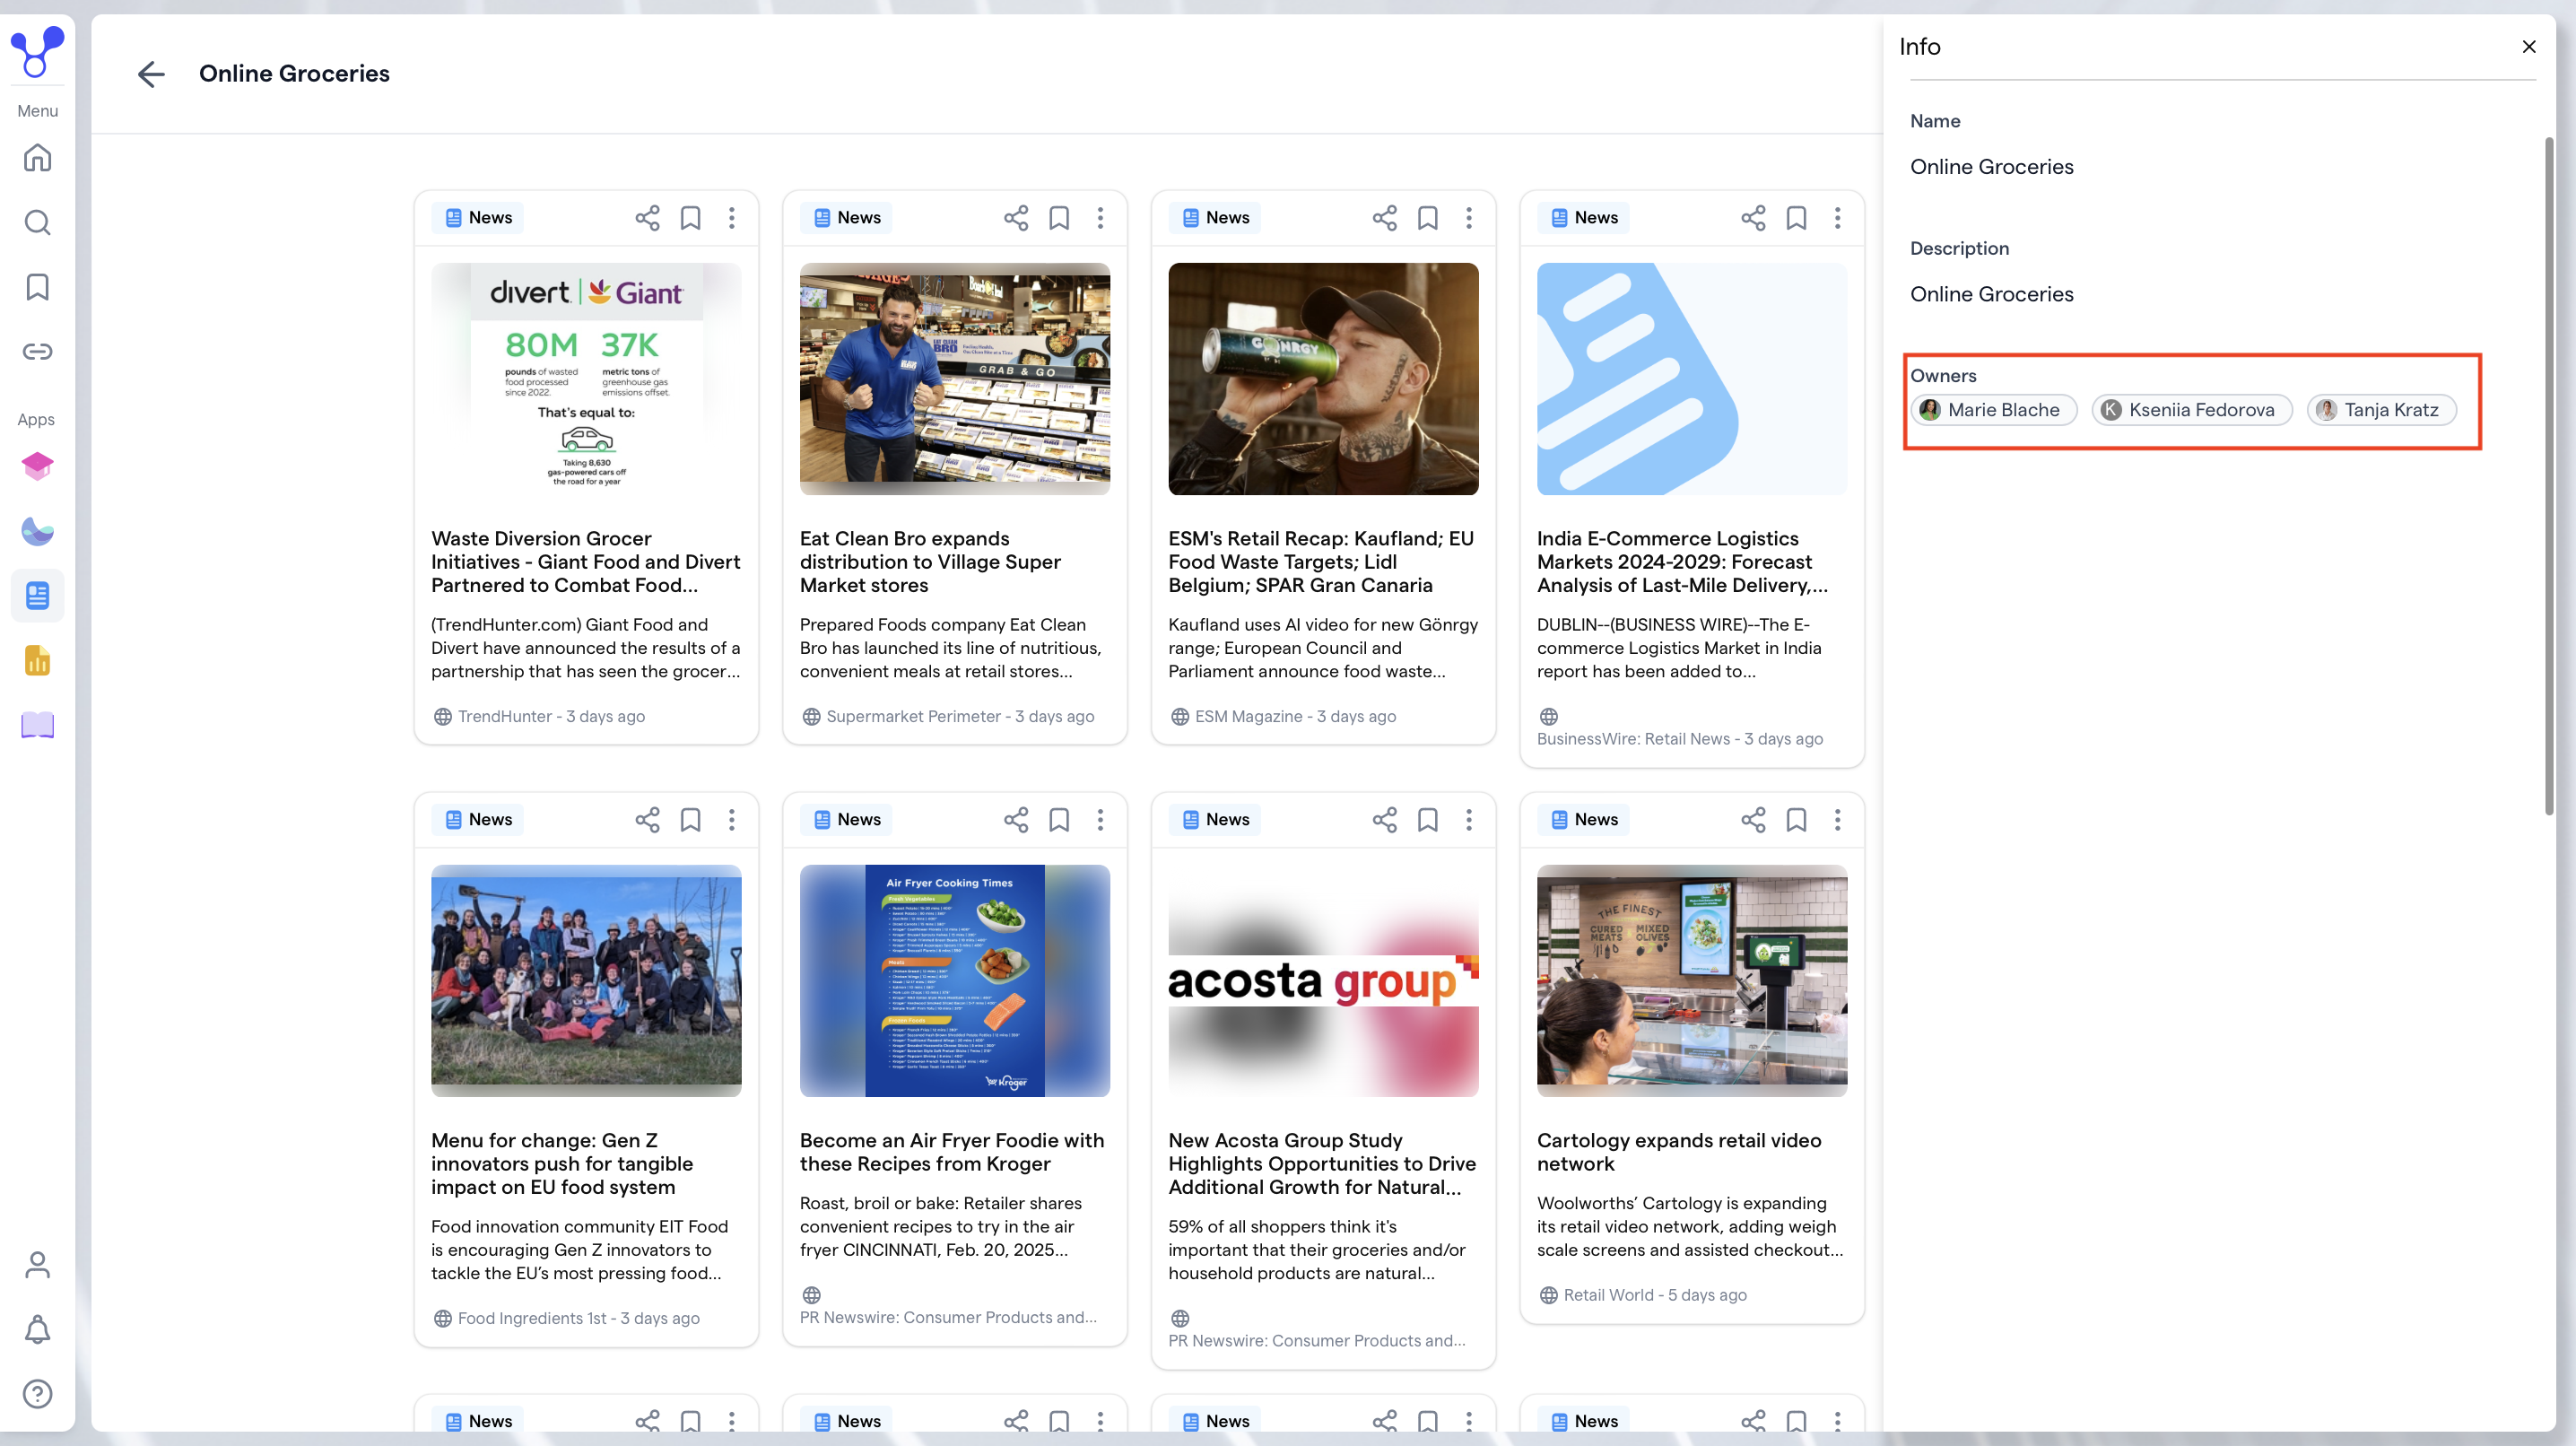Screen dimensions: 2576x1446
Task: Bookmark the Waste Diversion Grocer article
Action: (x=690, y=218)
